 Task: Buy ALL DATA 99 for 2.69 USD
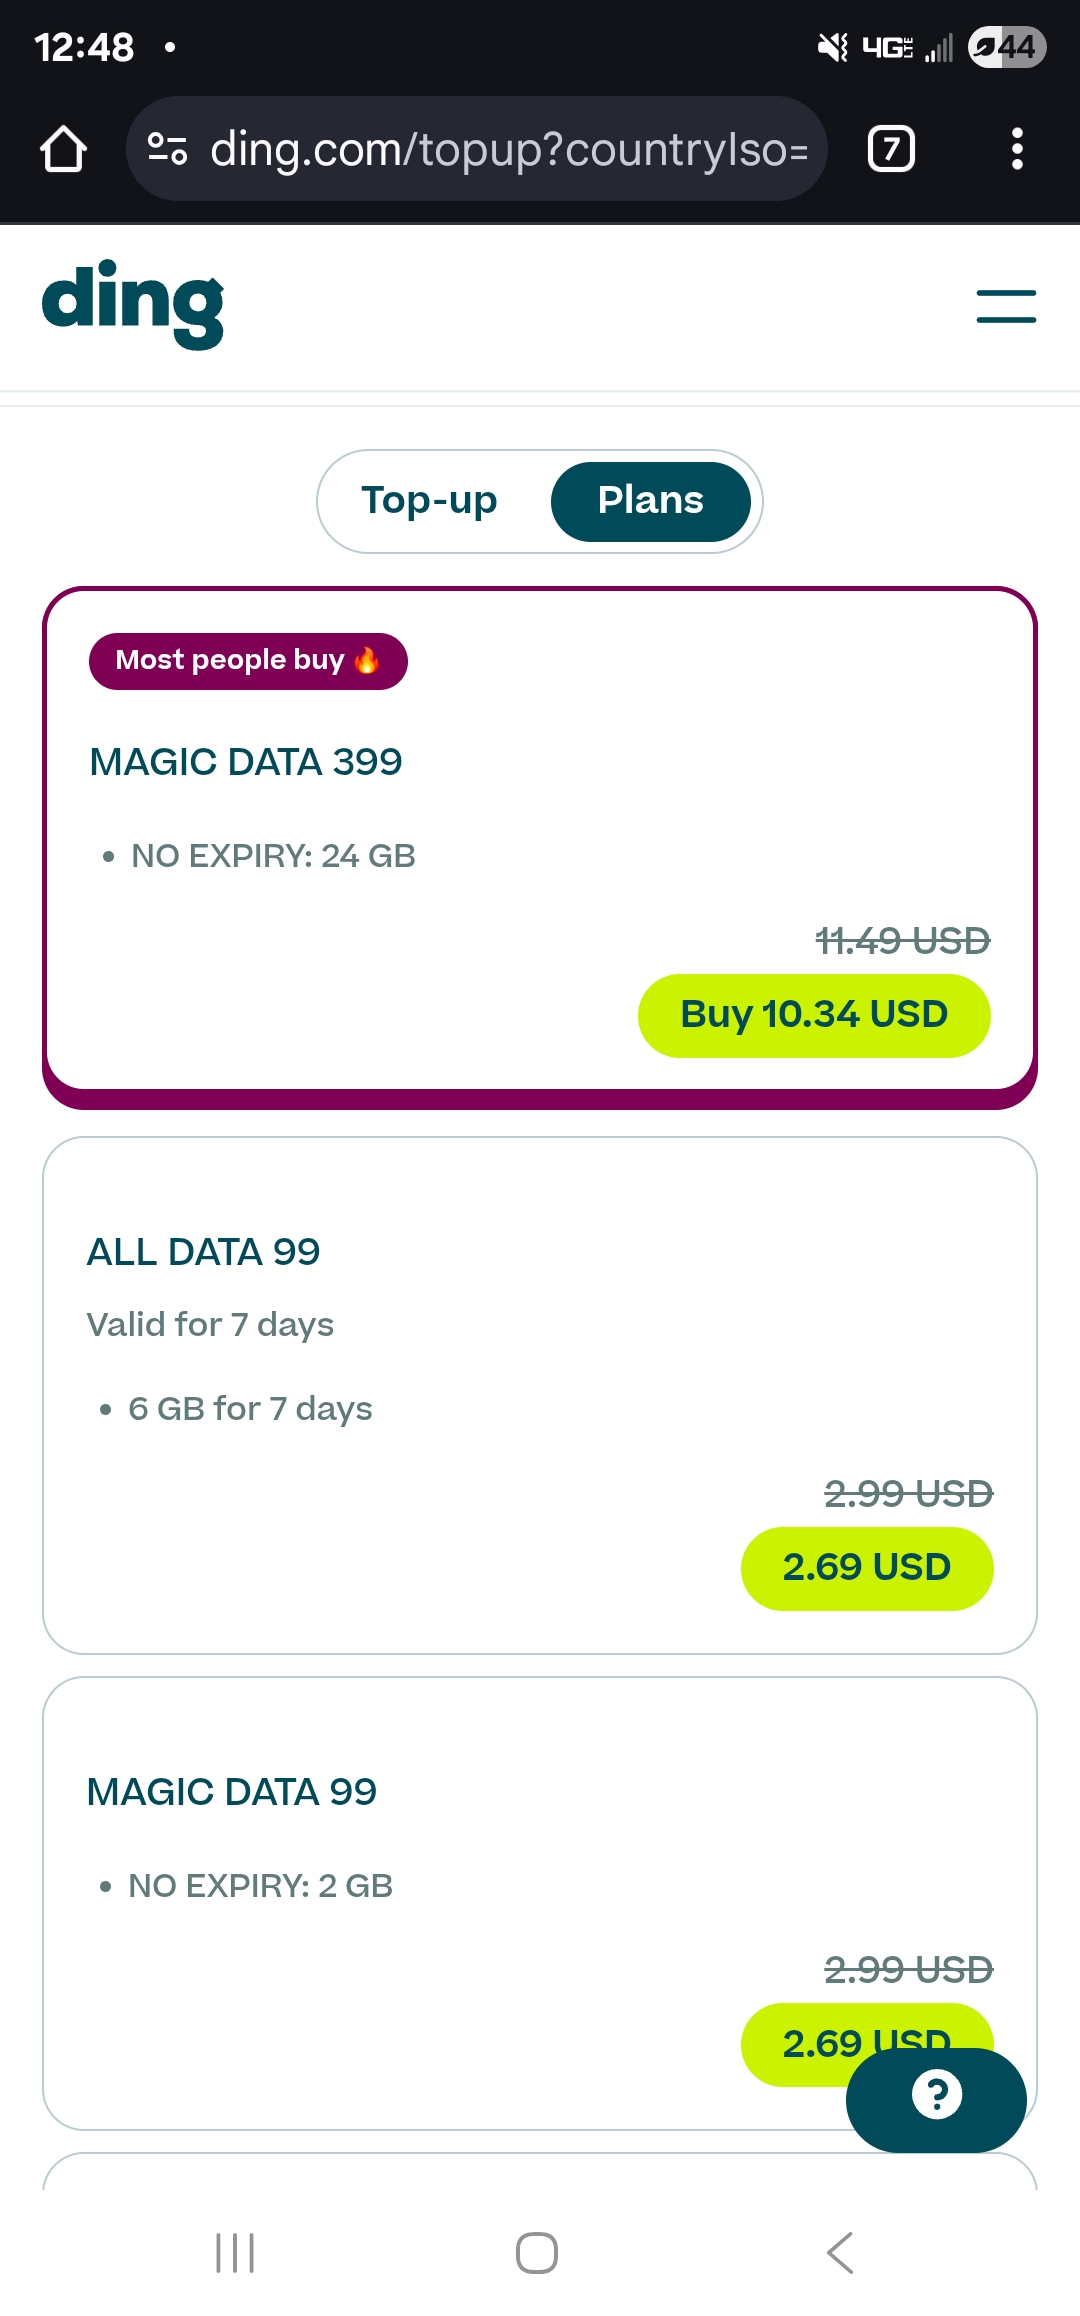tap(866, 1568)
